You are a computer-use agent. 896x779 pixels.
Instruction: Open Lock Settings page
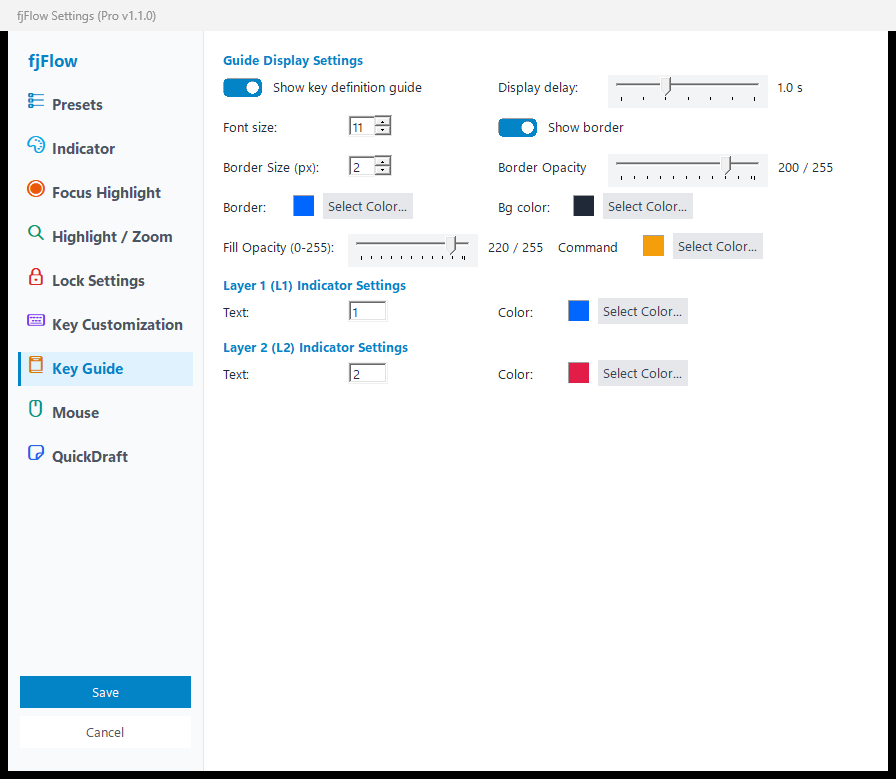coord(106,281)
